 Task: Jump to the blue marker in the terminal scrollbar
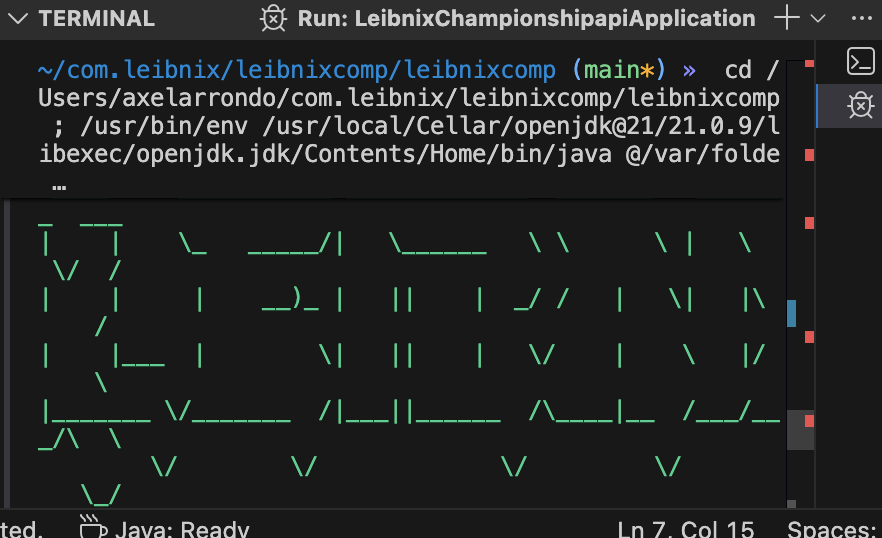click(x=792, y=313)
